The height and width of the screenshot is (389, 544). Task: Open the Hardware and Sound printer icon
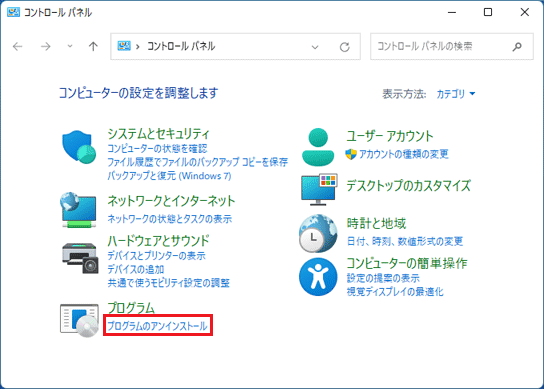(x=80, y=258)
